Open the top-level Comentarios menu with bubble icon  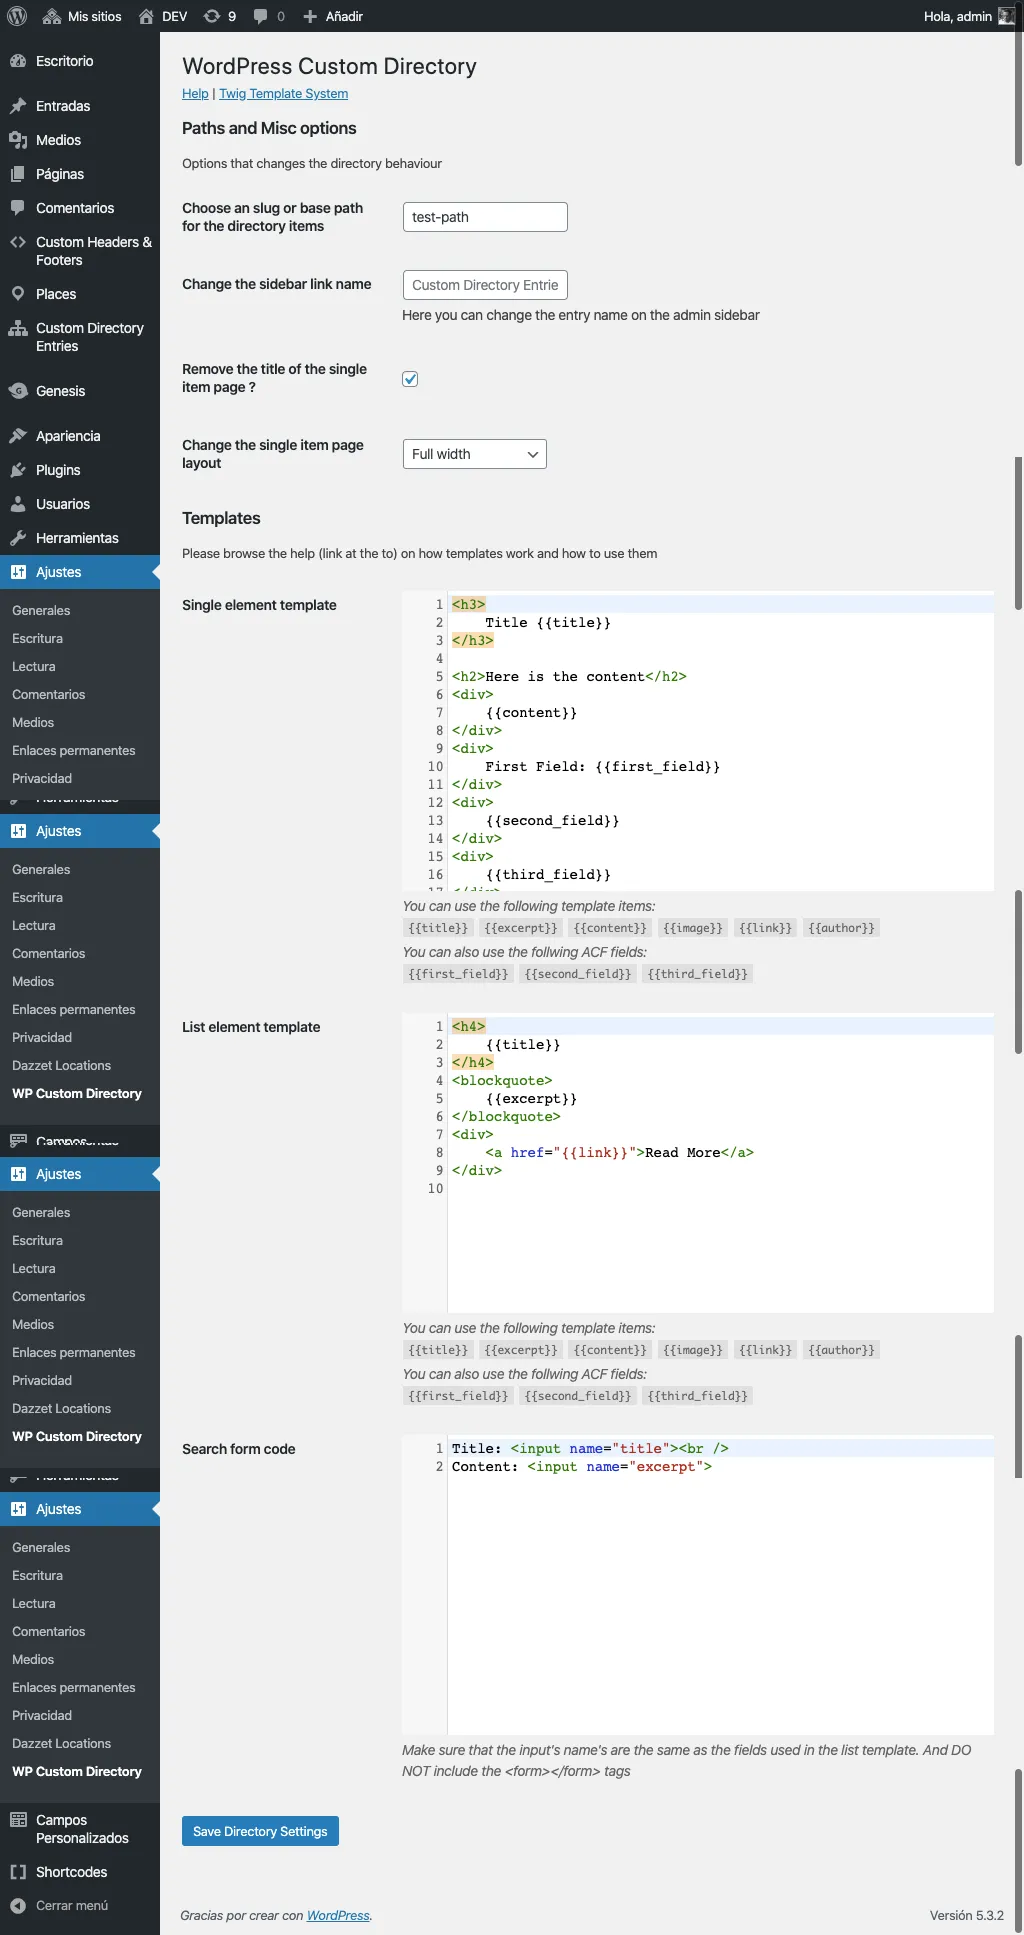pos(80,208)
